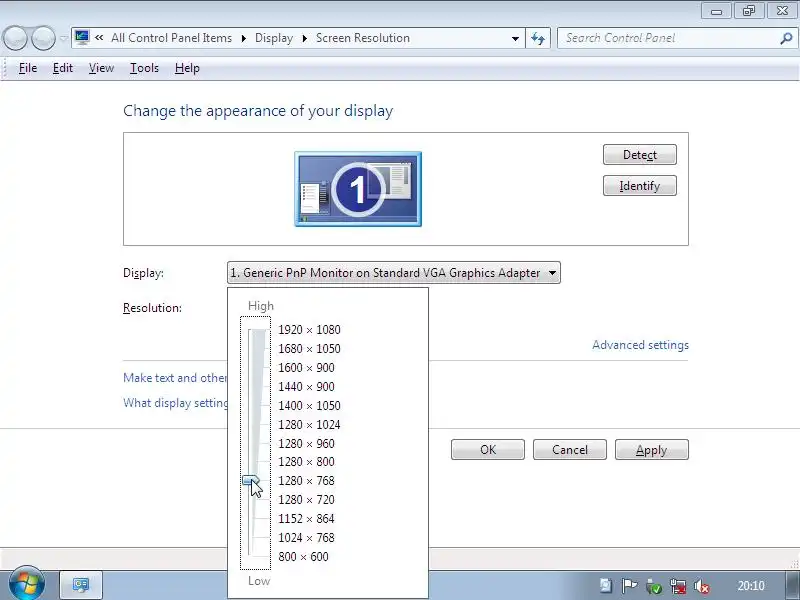The width and height of the screenshot is (800, 600).
Task: Click the first system tray icon
Action: tap(606, 586)
